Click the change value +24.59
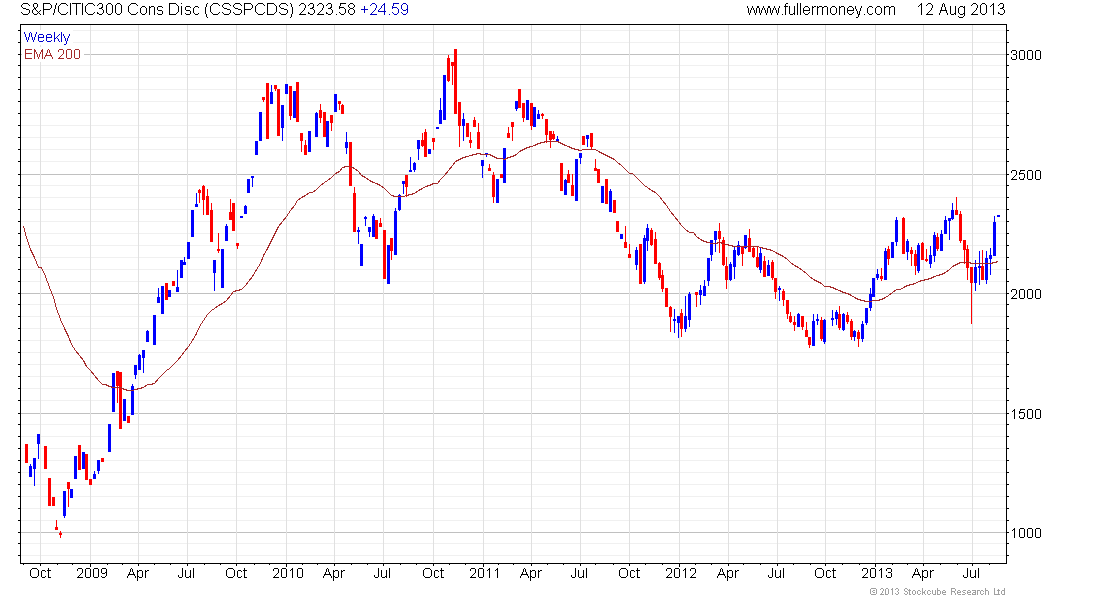Screen dimensions: 1100x600 click(384, 10)
